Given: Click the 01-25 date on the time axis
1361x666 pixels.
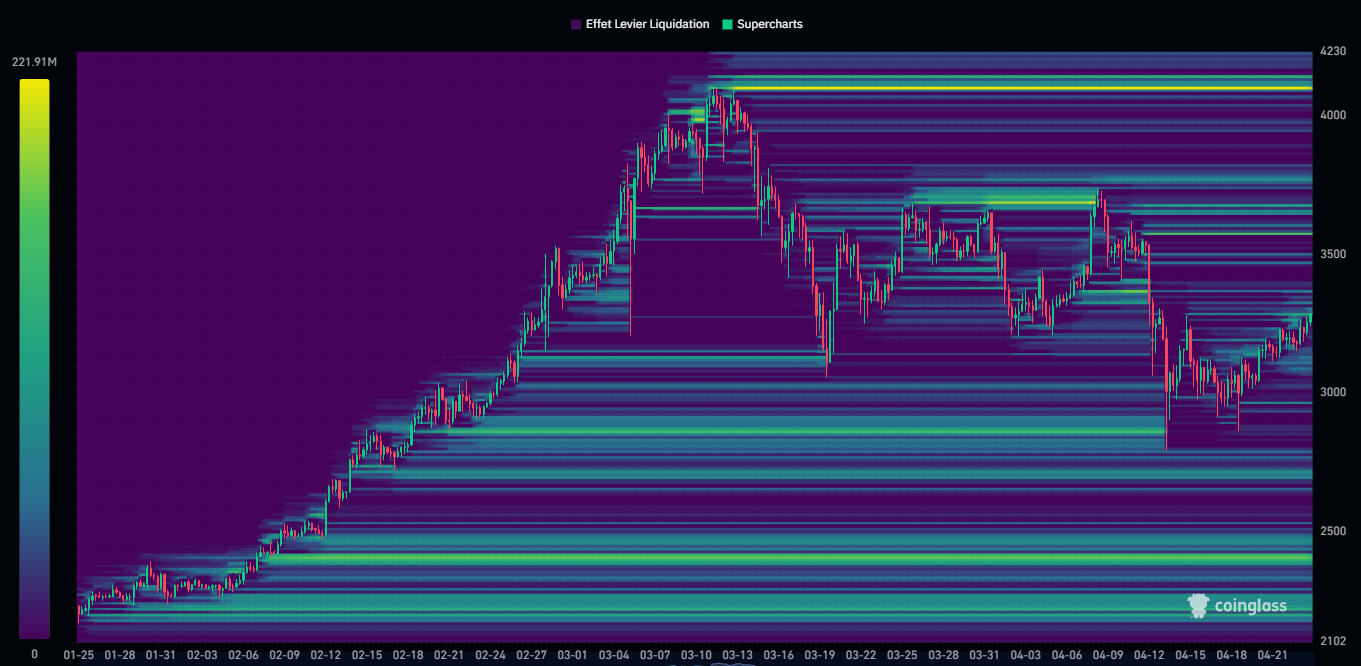Looking at the screenshot, I should pyautogui.click(x=78, y=655).
